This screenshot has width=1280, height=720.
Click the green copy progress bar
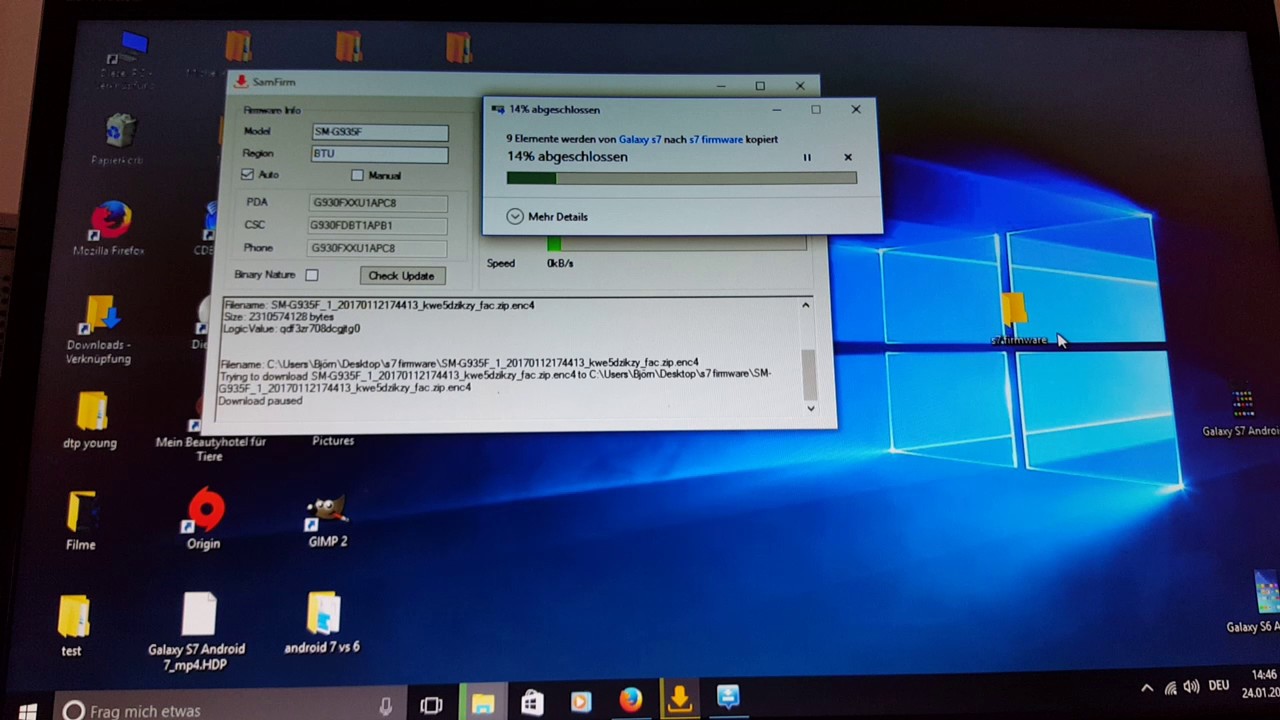click(x=681, y=178)
